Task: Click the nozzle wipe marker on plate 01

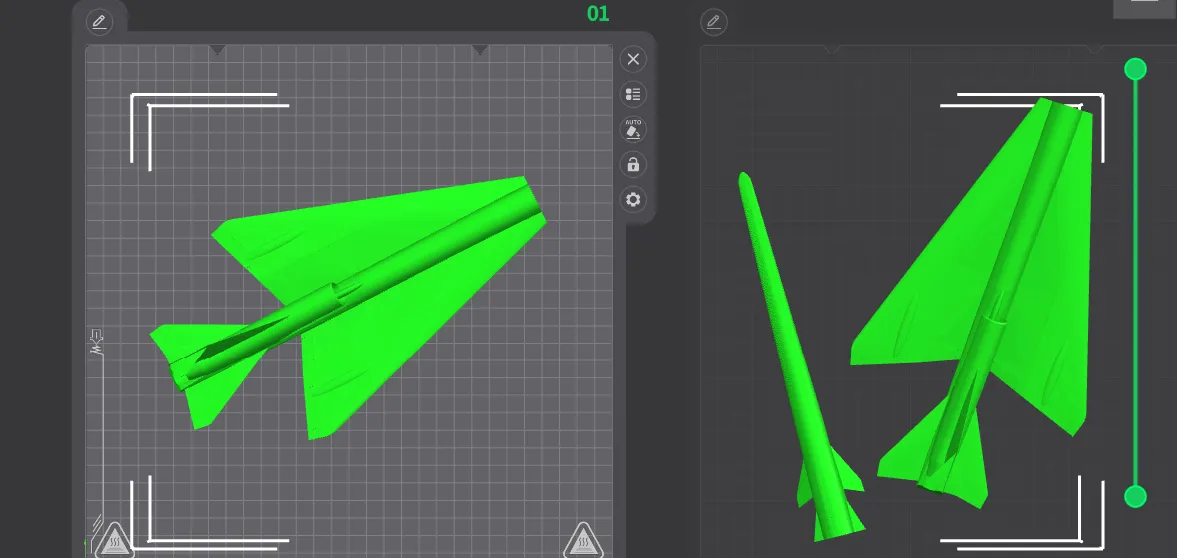Action: point(96,342)
